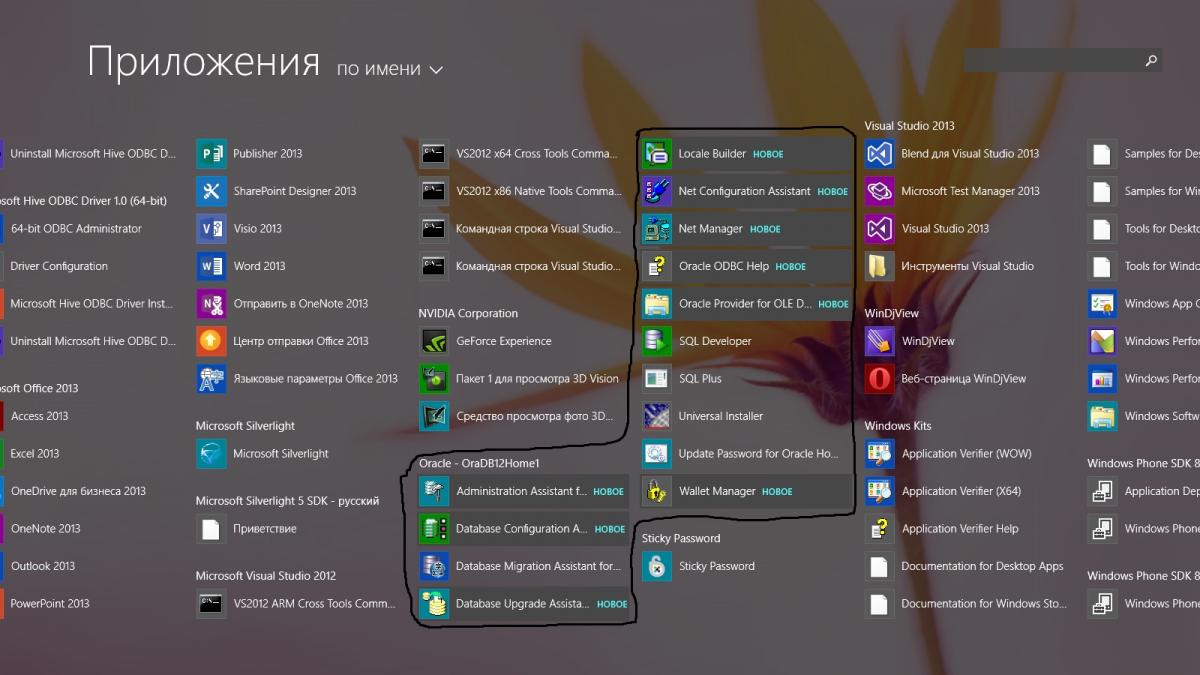Image resolution: width=1200 pixels, height=675 pixels.
Task: Click the search input field
Action: [x=1062, y=60]
